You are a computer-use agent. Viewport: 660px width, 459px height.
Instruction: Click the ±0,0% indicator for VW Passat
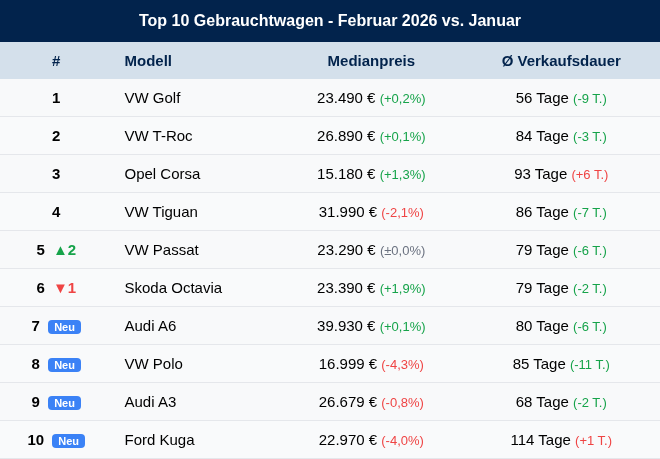coord(402,251)
